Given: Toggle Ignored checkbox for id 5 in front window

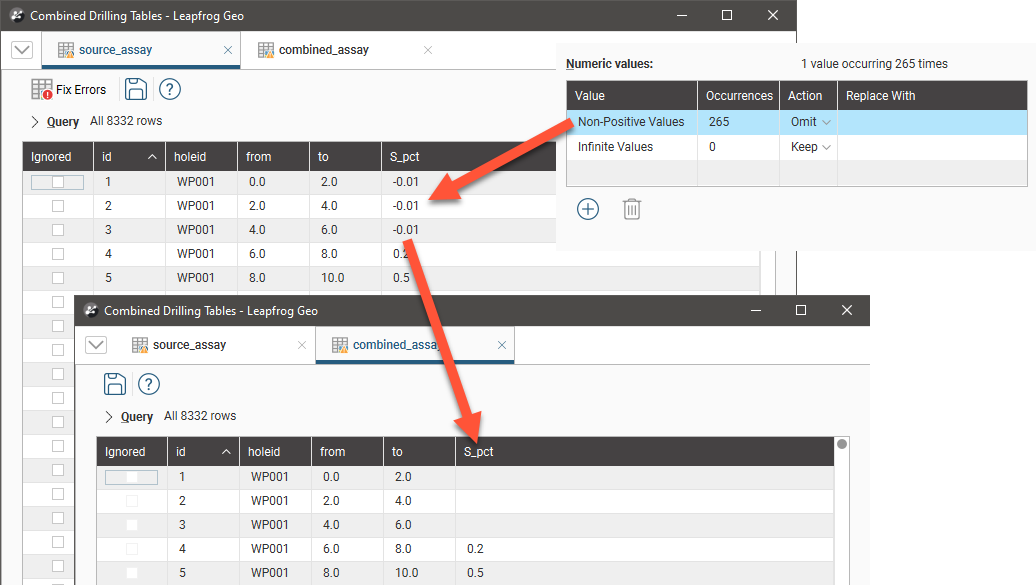Looking at the screenshot, I should pyautogui.click(x=132, y=573).
